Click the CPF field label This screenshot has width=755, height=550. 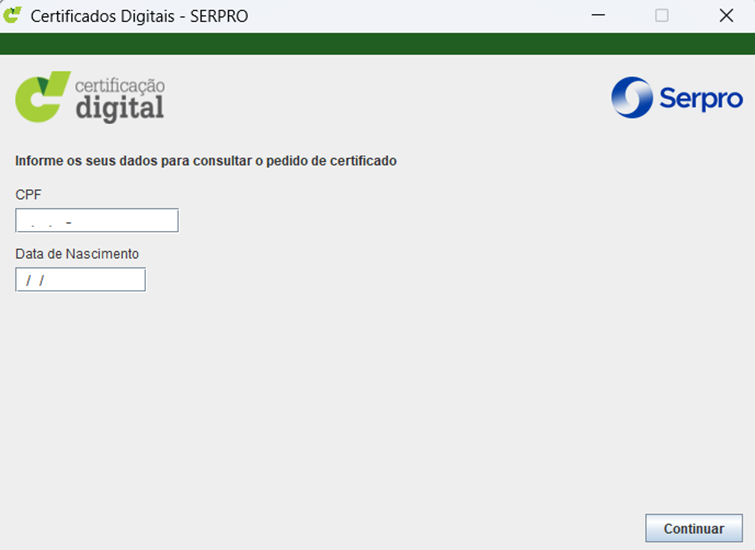[28, 194]
